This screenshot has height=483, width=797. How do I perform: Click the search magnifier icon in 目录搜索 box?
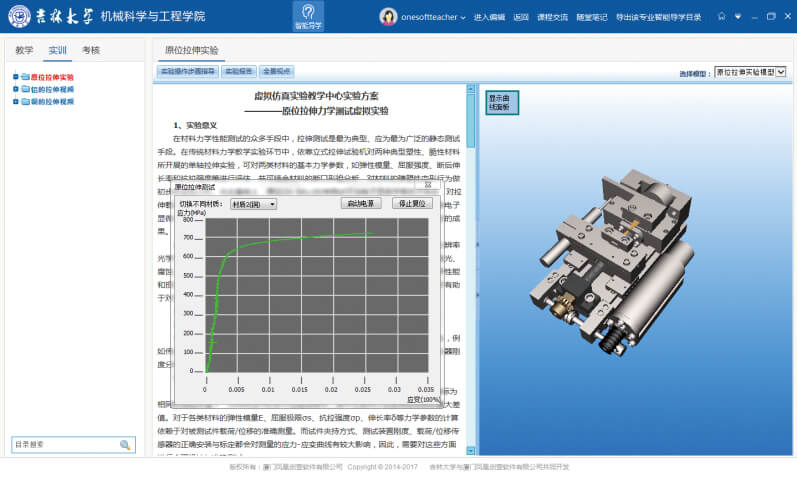pos(125,445)
